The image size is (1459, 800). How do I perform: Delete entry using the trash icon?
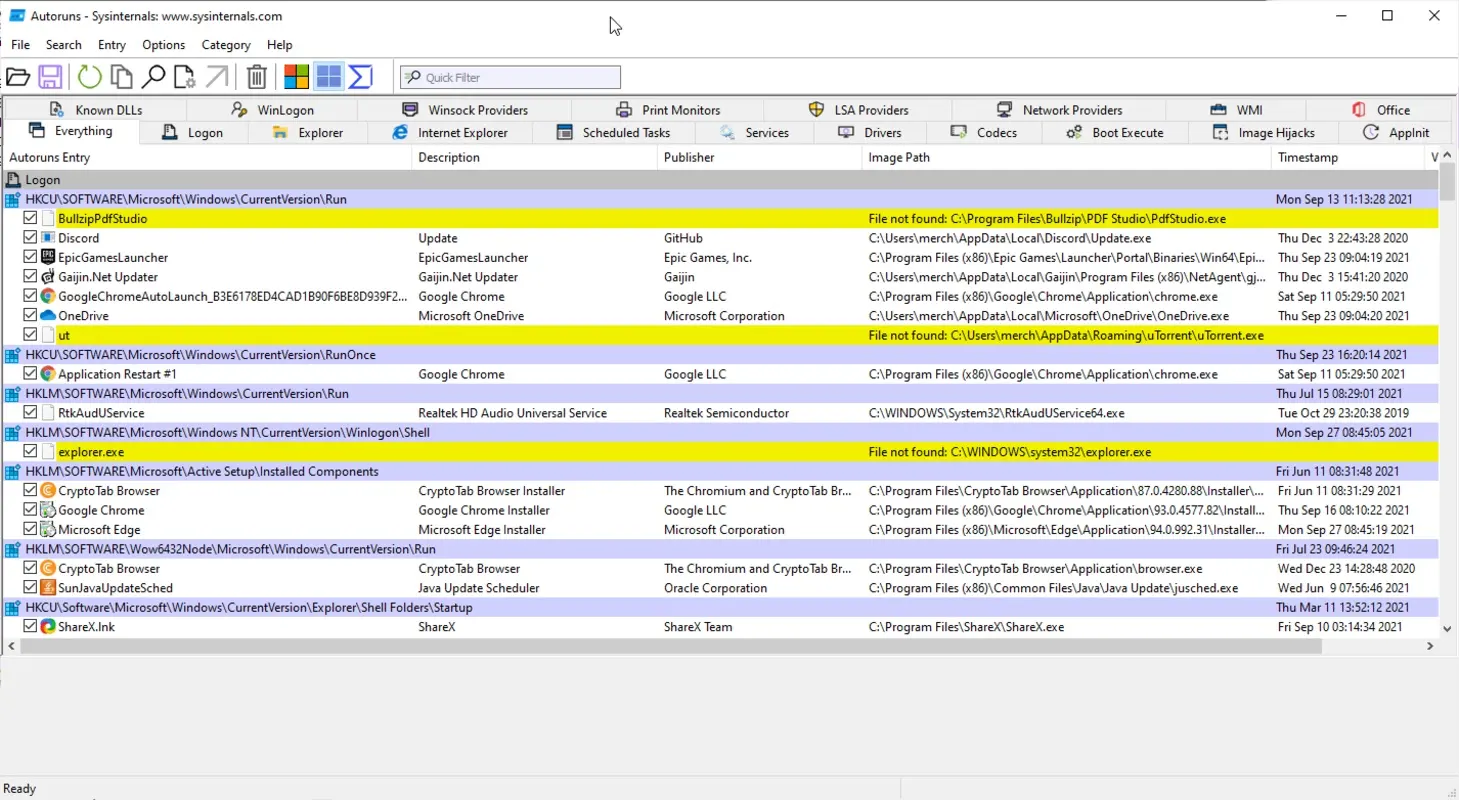257,77
